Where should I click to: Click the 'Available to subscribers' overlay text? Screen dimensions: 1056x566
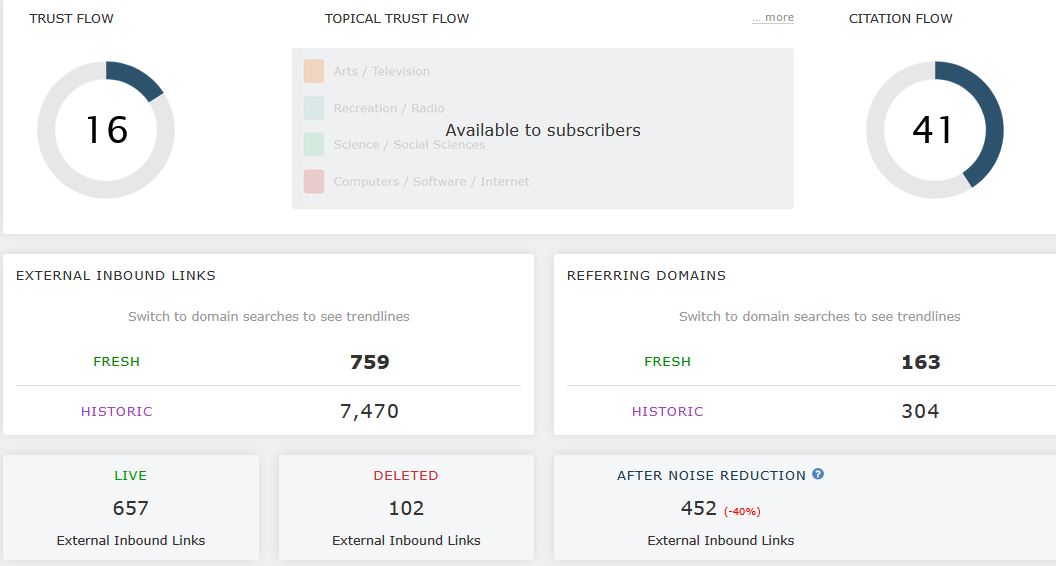pos(543,130)
